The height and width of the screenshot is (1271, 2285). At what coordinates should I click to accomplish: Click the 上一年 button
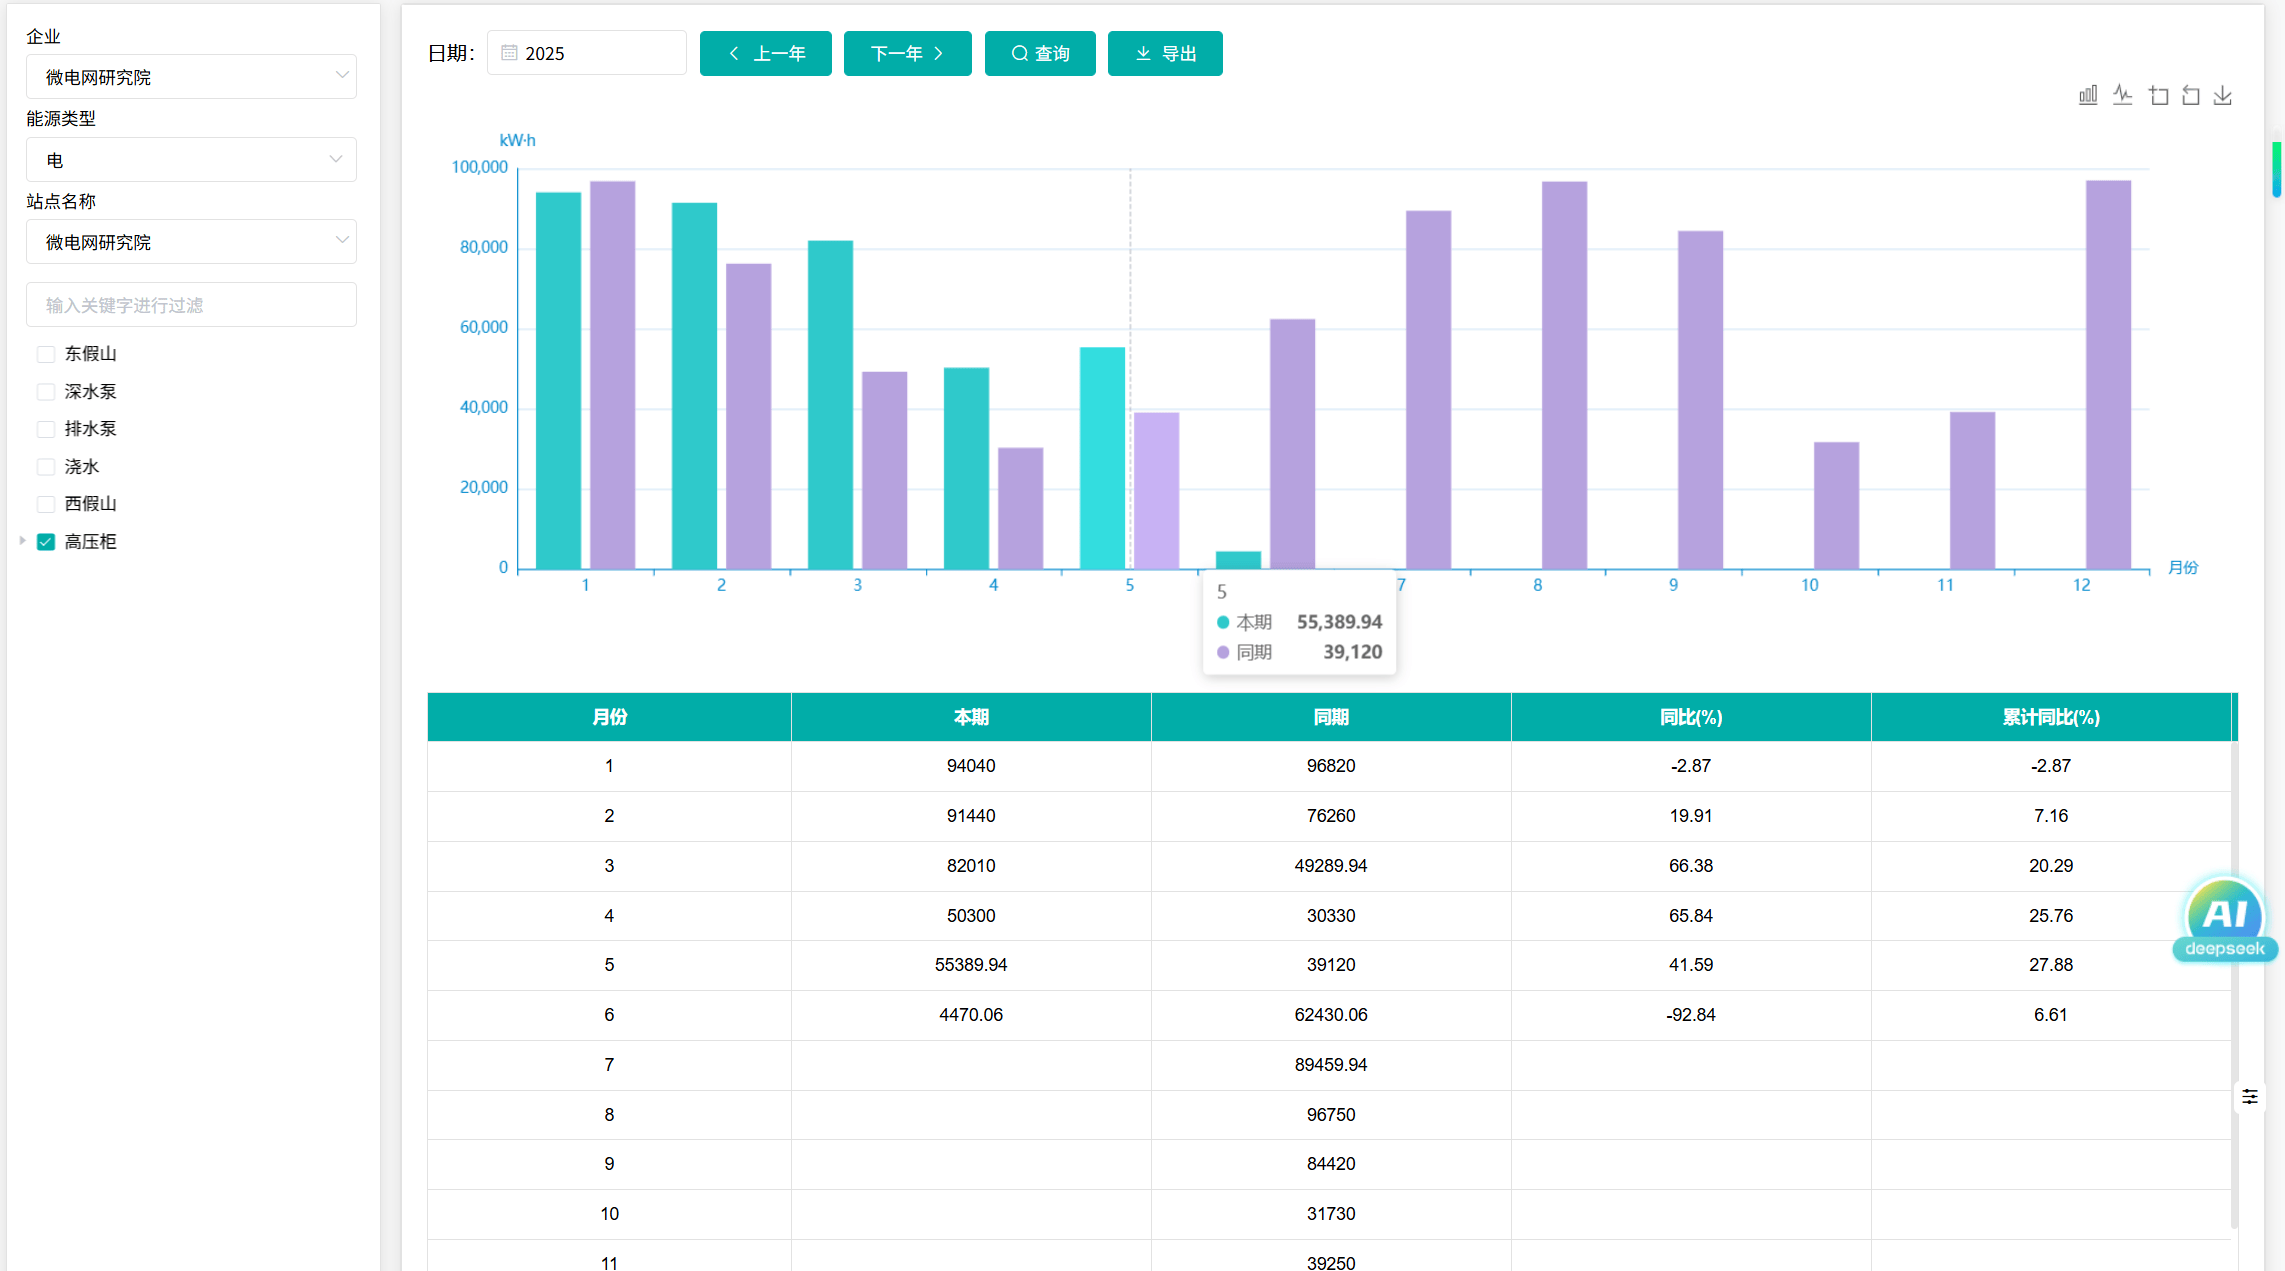766,53
